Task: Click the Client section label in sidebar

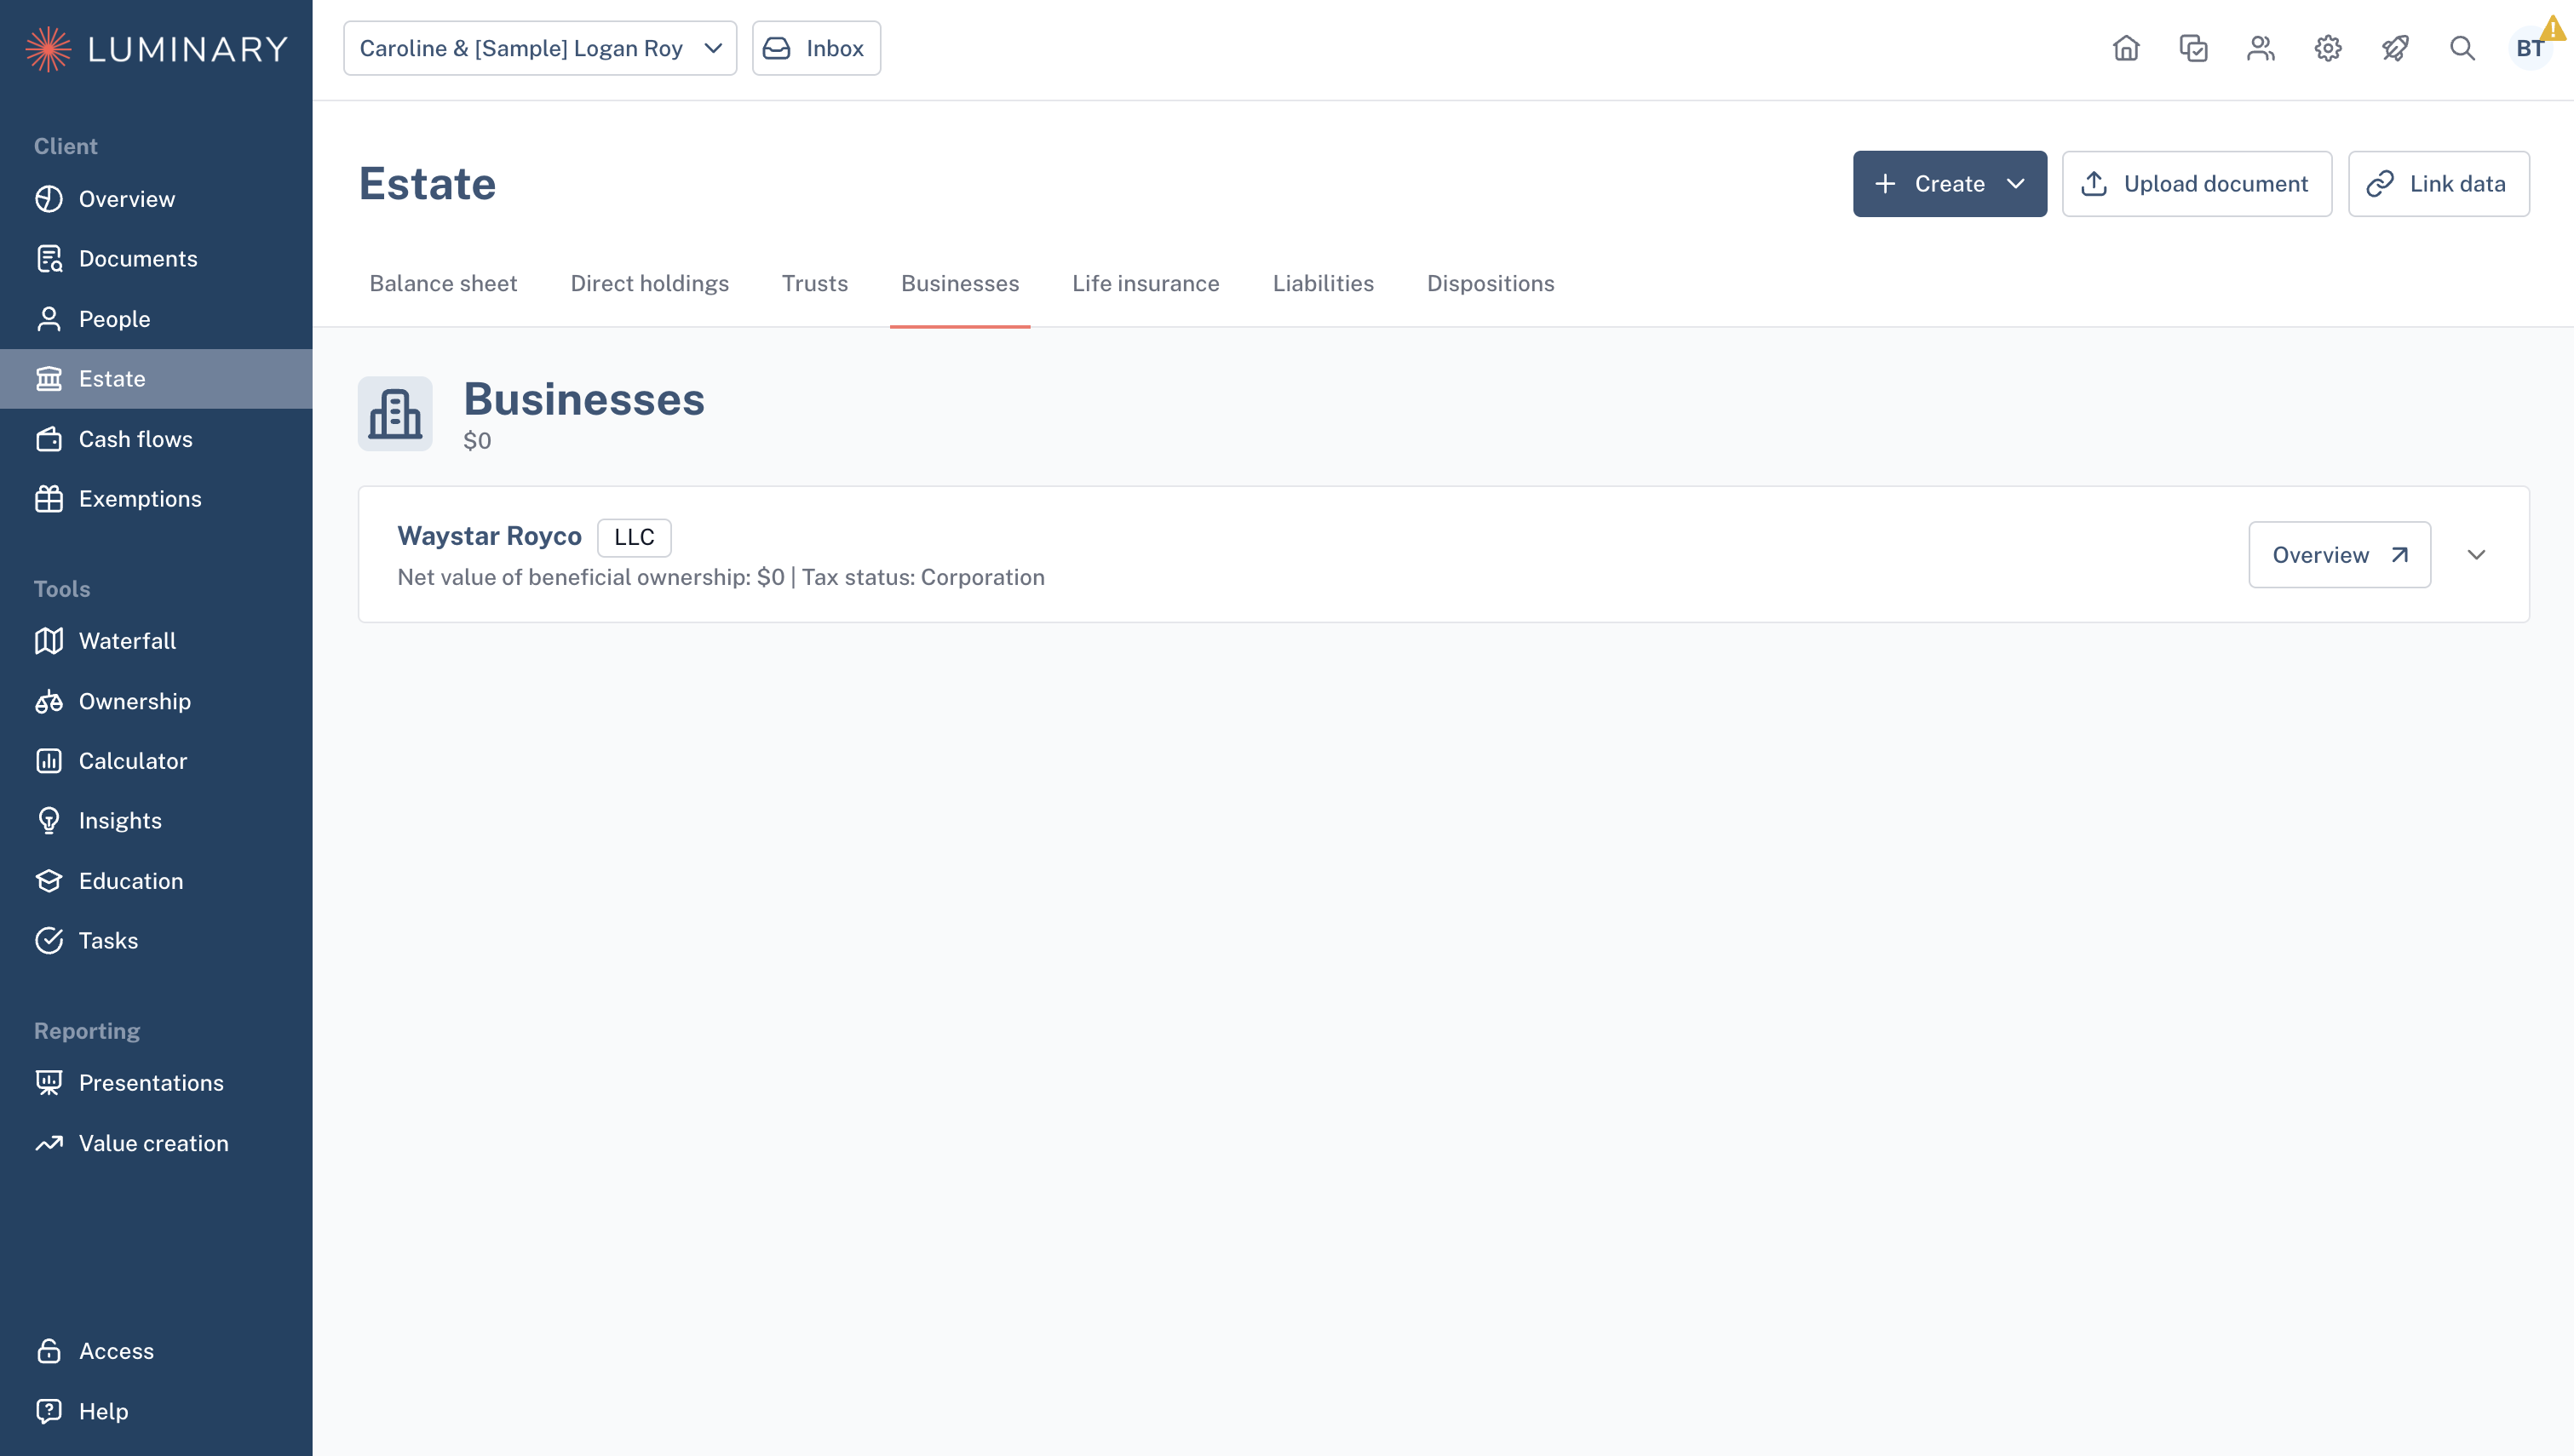Action: (66, 146)
